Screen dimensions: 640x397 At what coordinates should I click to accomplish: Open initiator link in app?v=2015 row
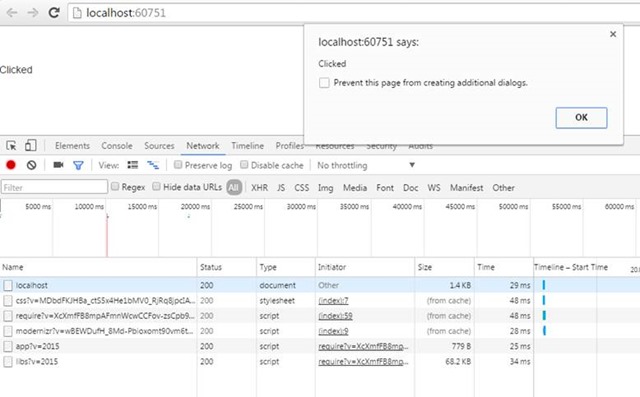click(x=363, y=346)
